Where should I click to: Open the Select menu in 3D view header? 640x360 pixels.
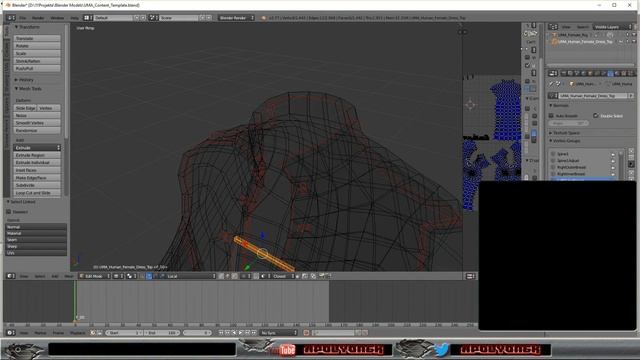tap(40, 276)
